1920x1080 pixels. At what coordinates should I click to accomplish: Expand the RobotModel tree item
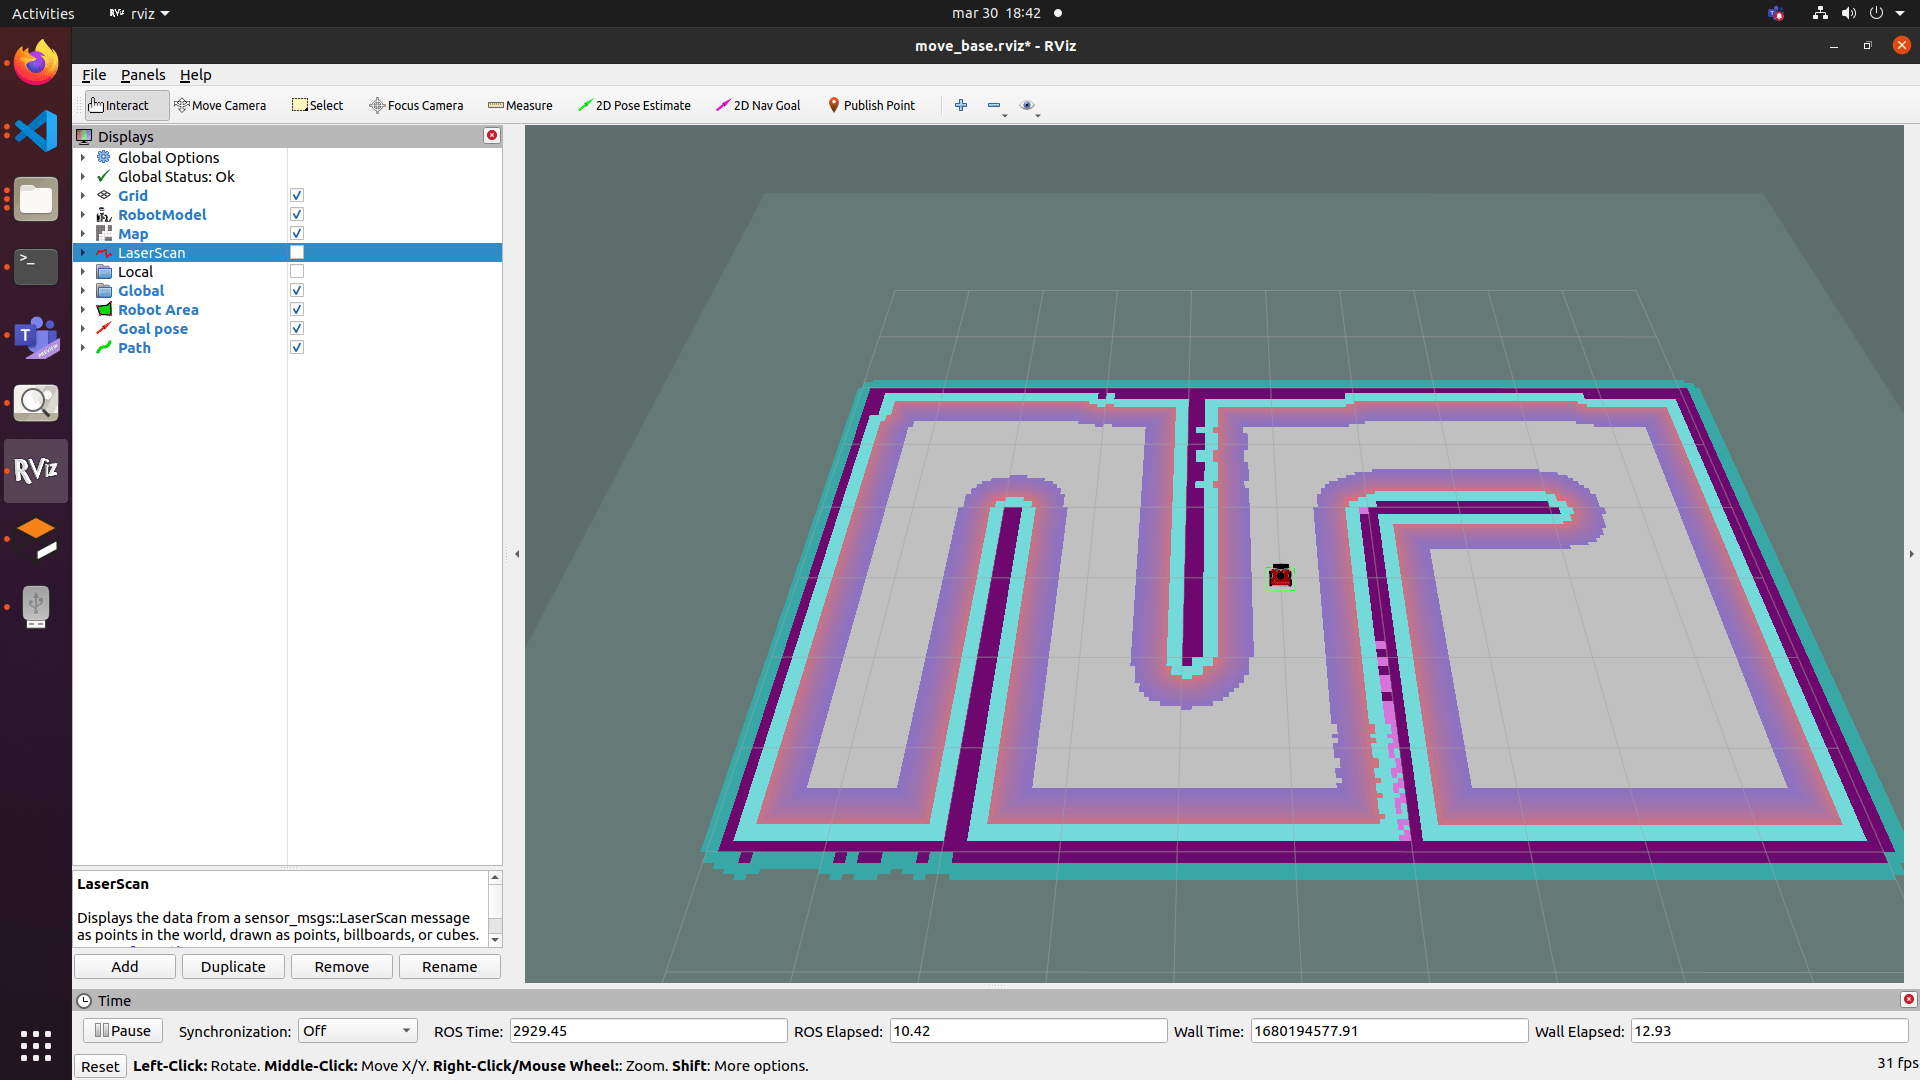83,215
